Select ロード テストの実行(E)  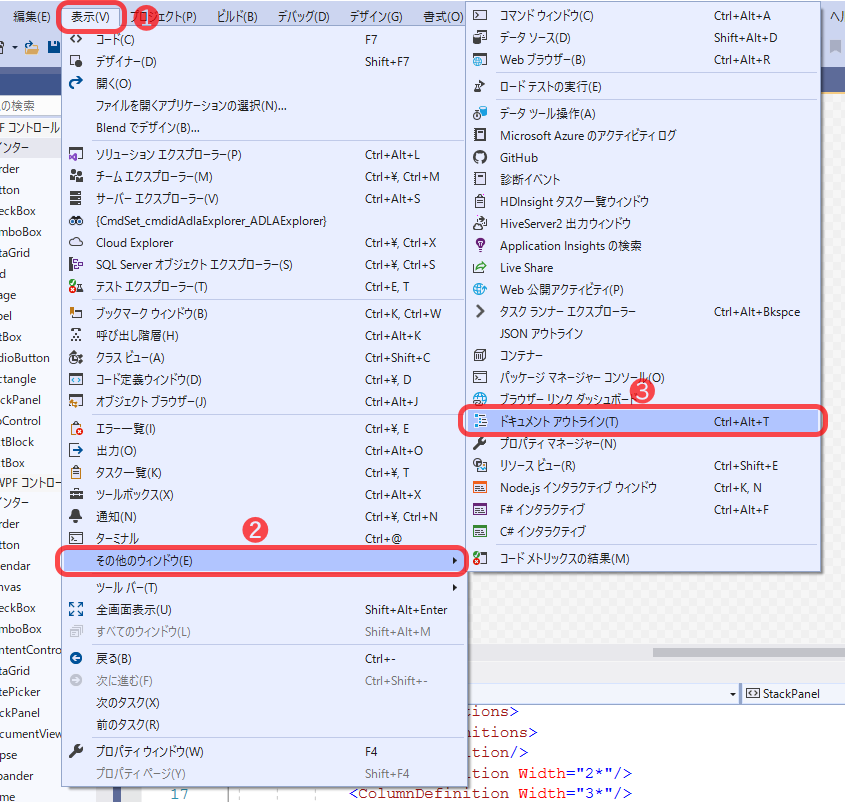(642, 86)
